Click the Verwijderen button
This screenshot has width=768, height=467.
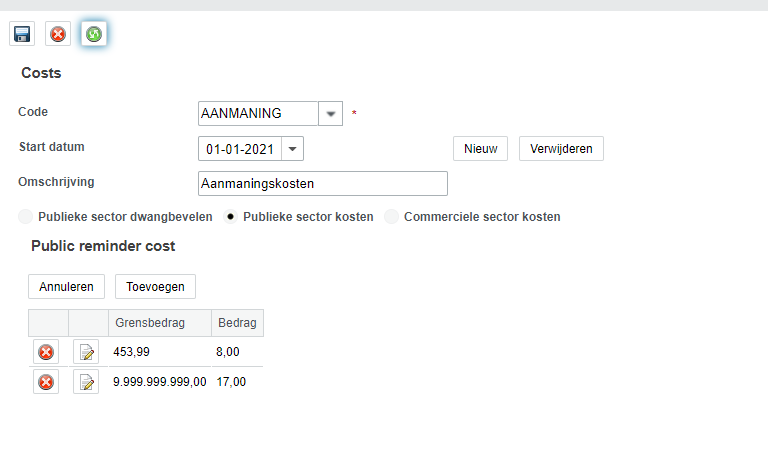point(561,148)
